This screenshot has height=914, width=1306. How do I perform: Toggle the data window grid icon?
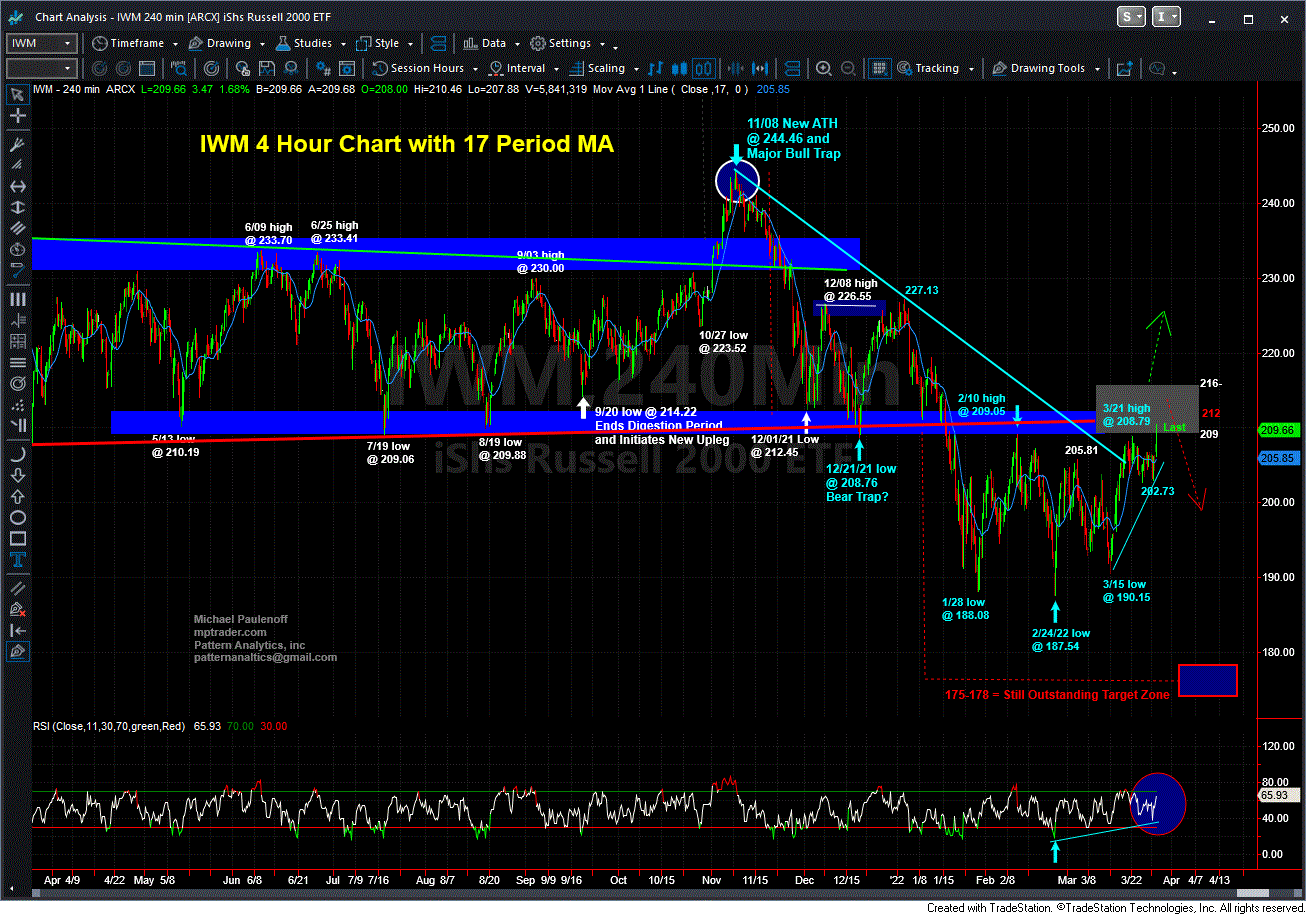tap(879, 68)
